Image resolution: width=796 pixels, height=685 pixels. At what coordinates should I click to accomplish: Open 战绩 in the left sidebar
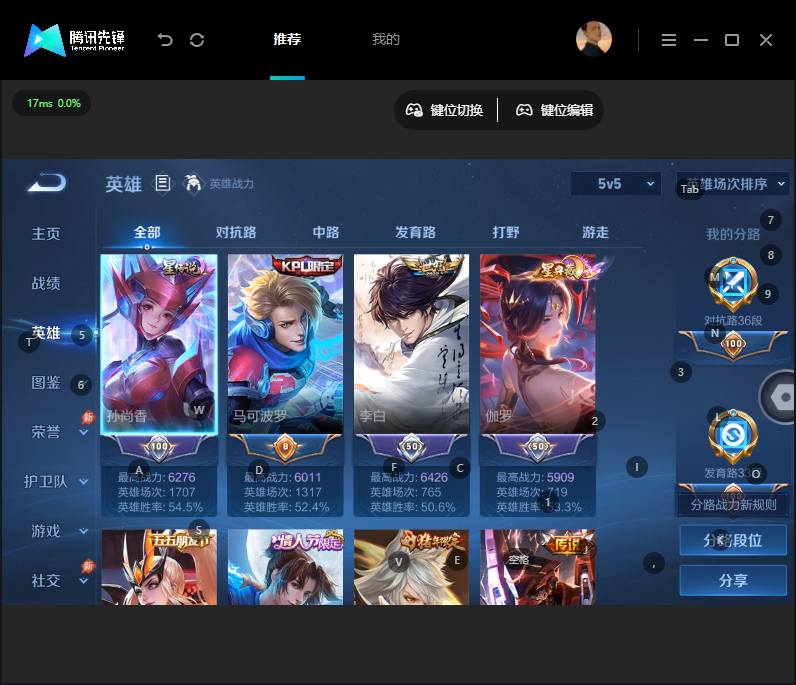tap(46, 283)
